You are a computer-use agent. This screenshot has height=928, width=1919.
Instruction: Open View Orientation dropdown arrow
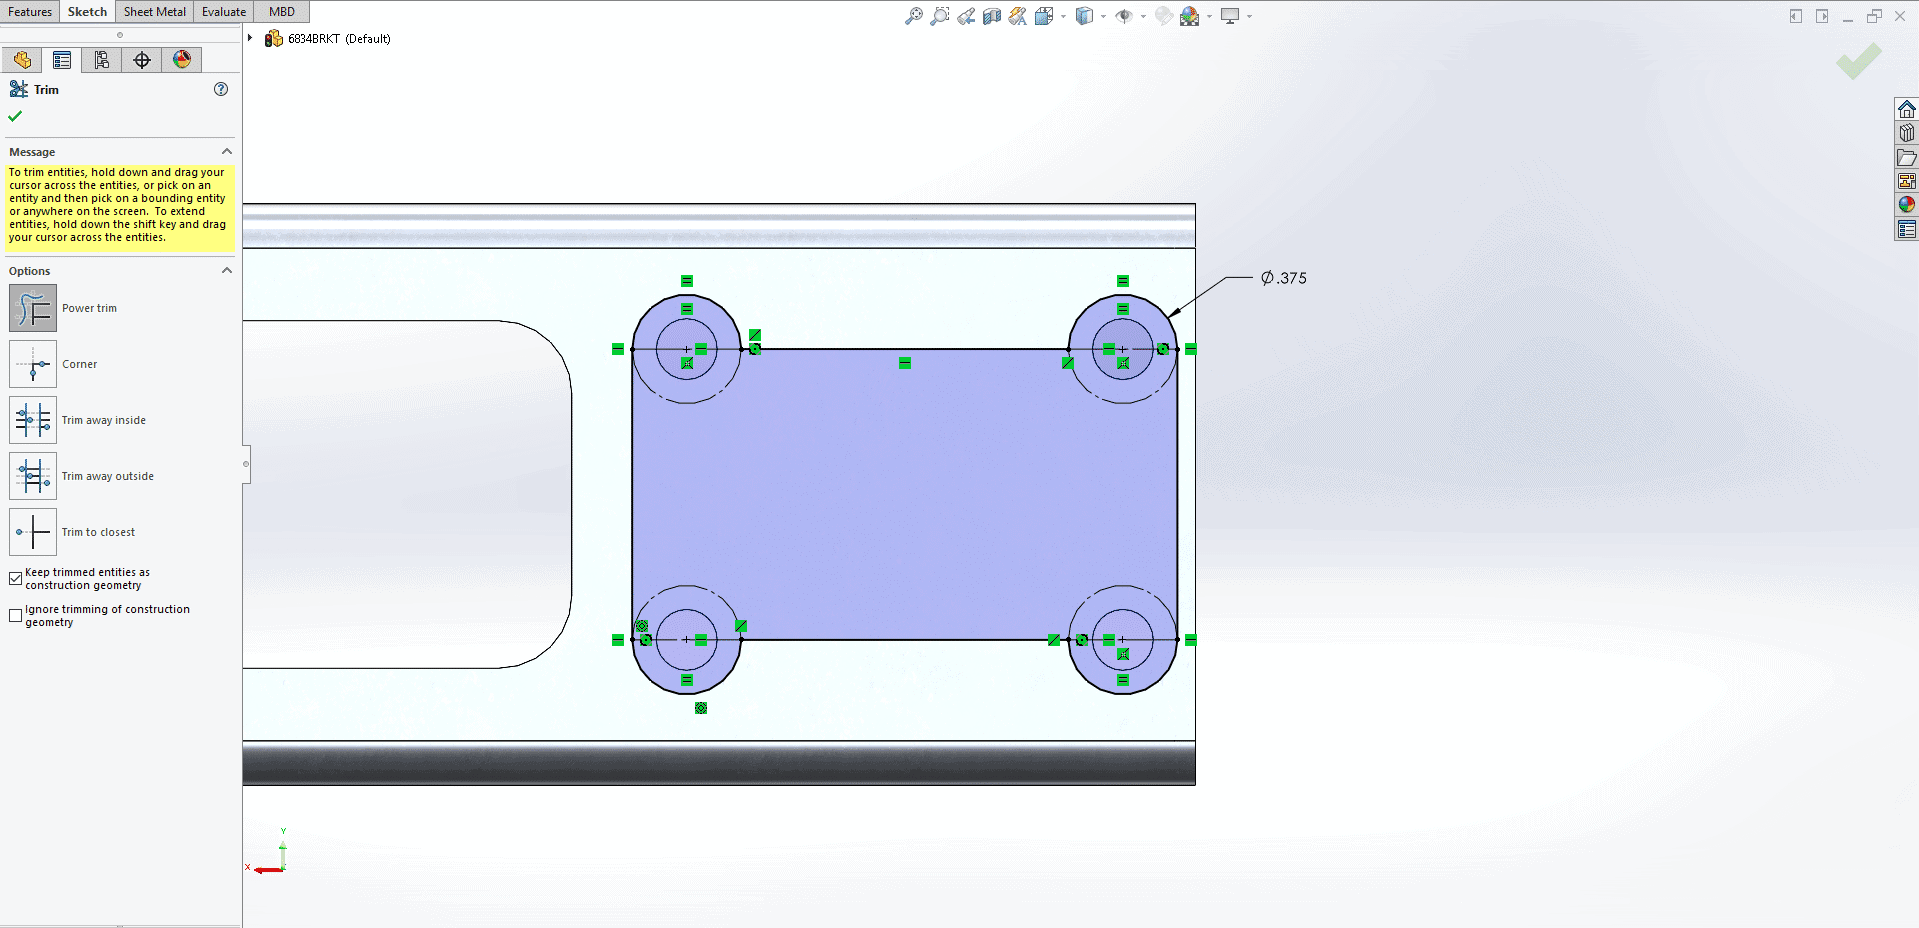[x=1063, y=16]
